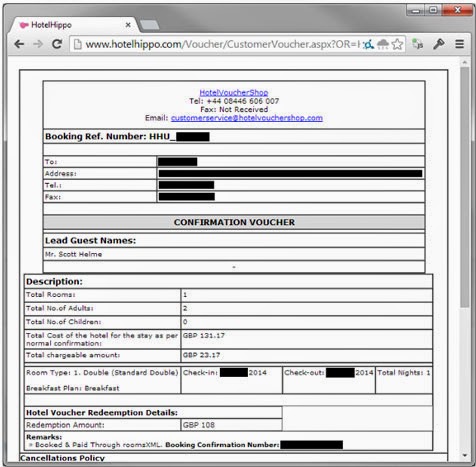Click the HotelHippo tab favicon
Viewport: 476px width, 467px height.
pos(23,25)
